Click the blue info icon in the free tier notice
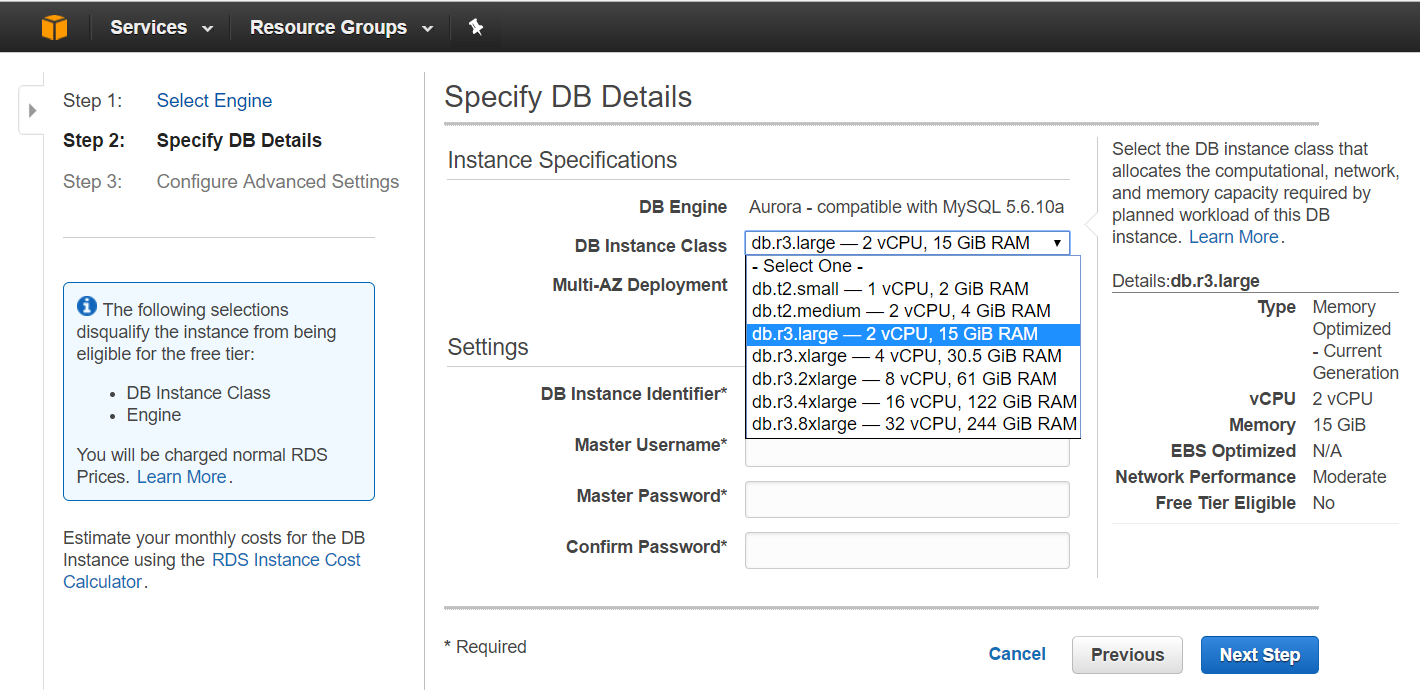This screenshot has width=1420, height=690. 87,307
